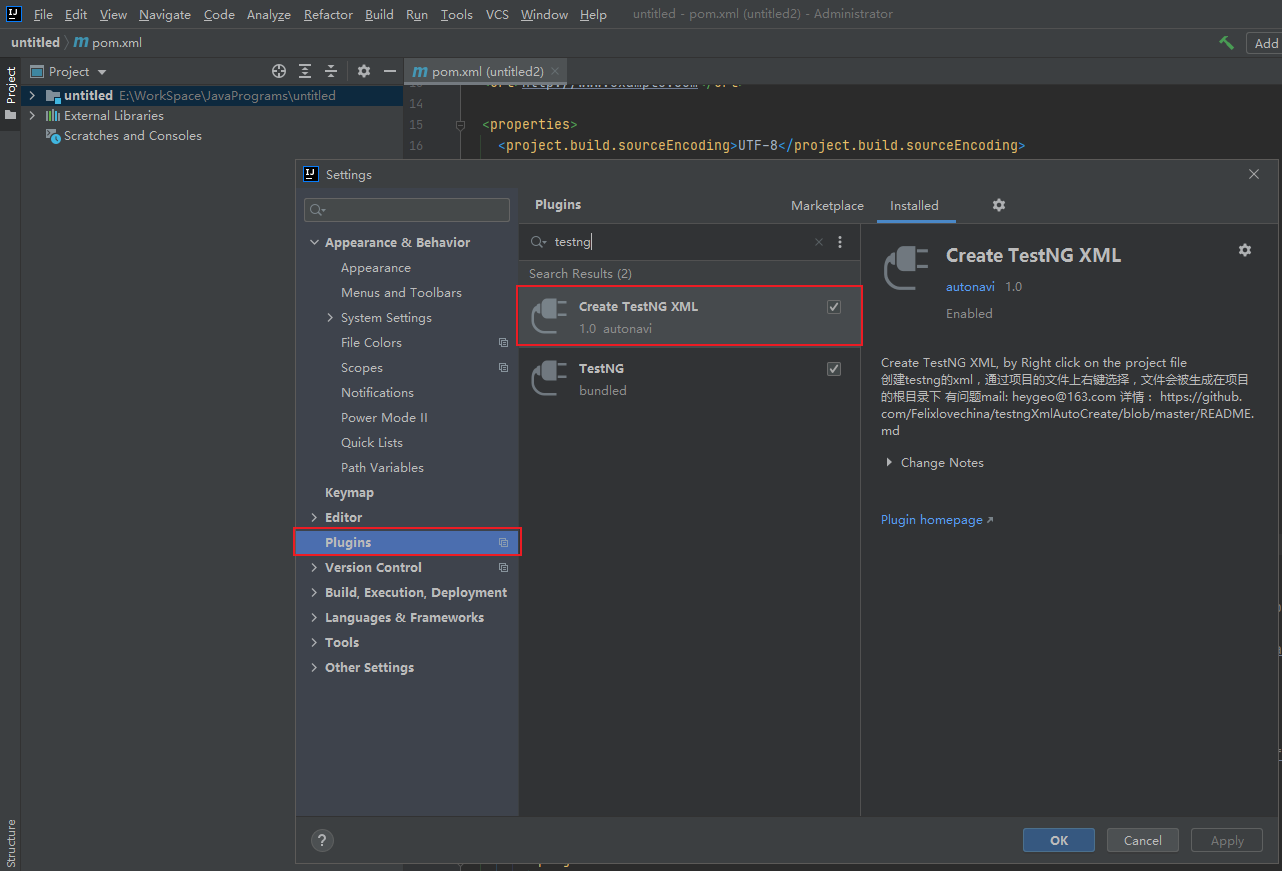Click the TestNG plugin plug icon
This screenshot has width=1282, height=871.
[x=548, y=379]
